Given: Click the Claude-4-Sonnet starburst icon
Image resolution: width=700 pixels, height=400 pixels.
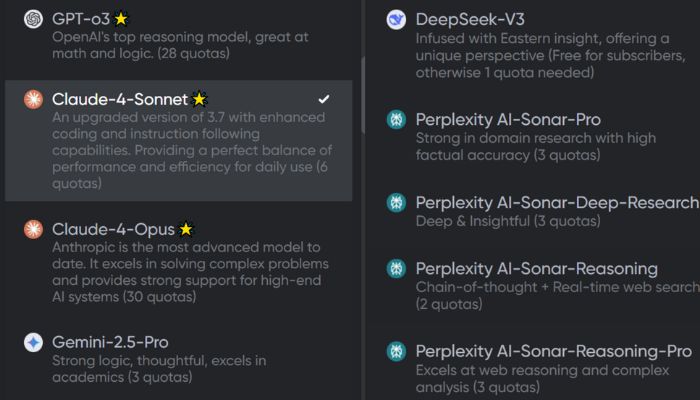Looking at the screenshot, I should point(33,99).
